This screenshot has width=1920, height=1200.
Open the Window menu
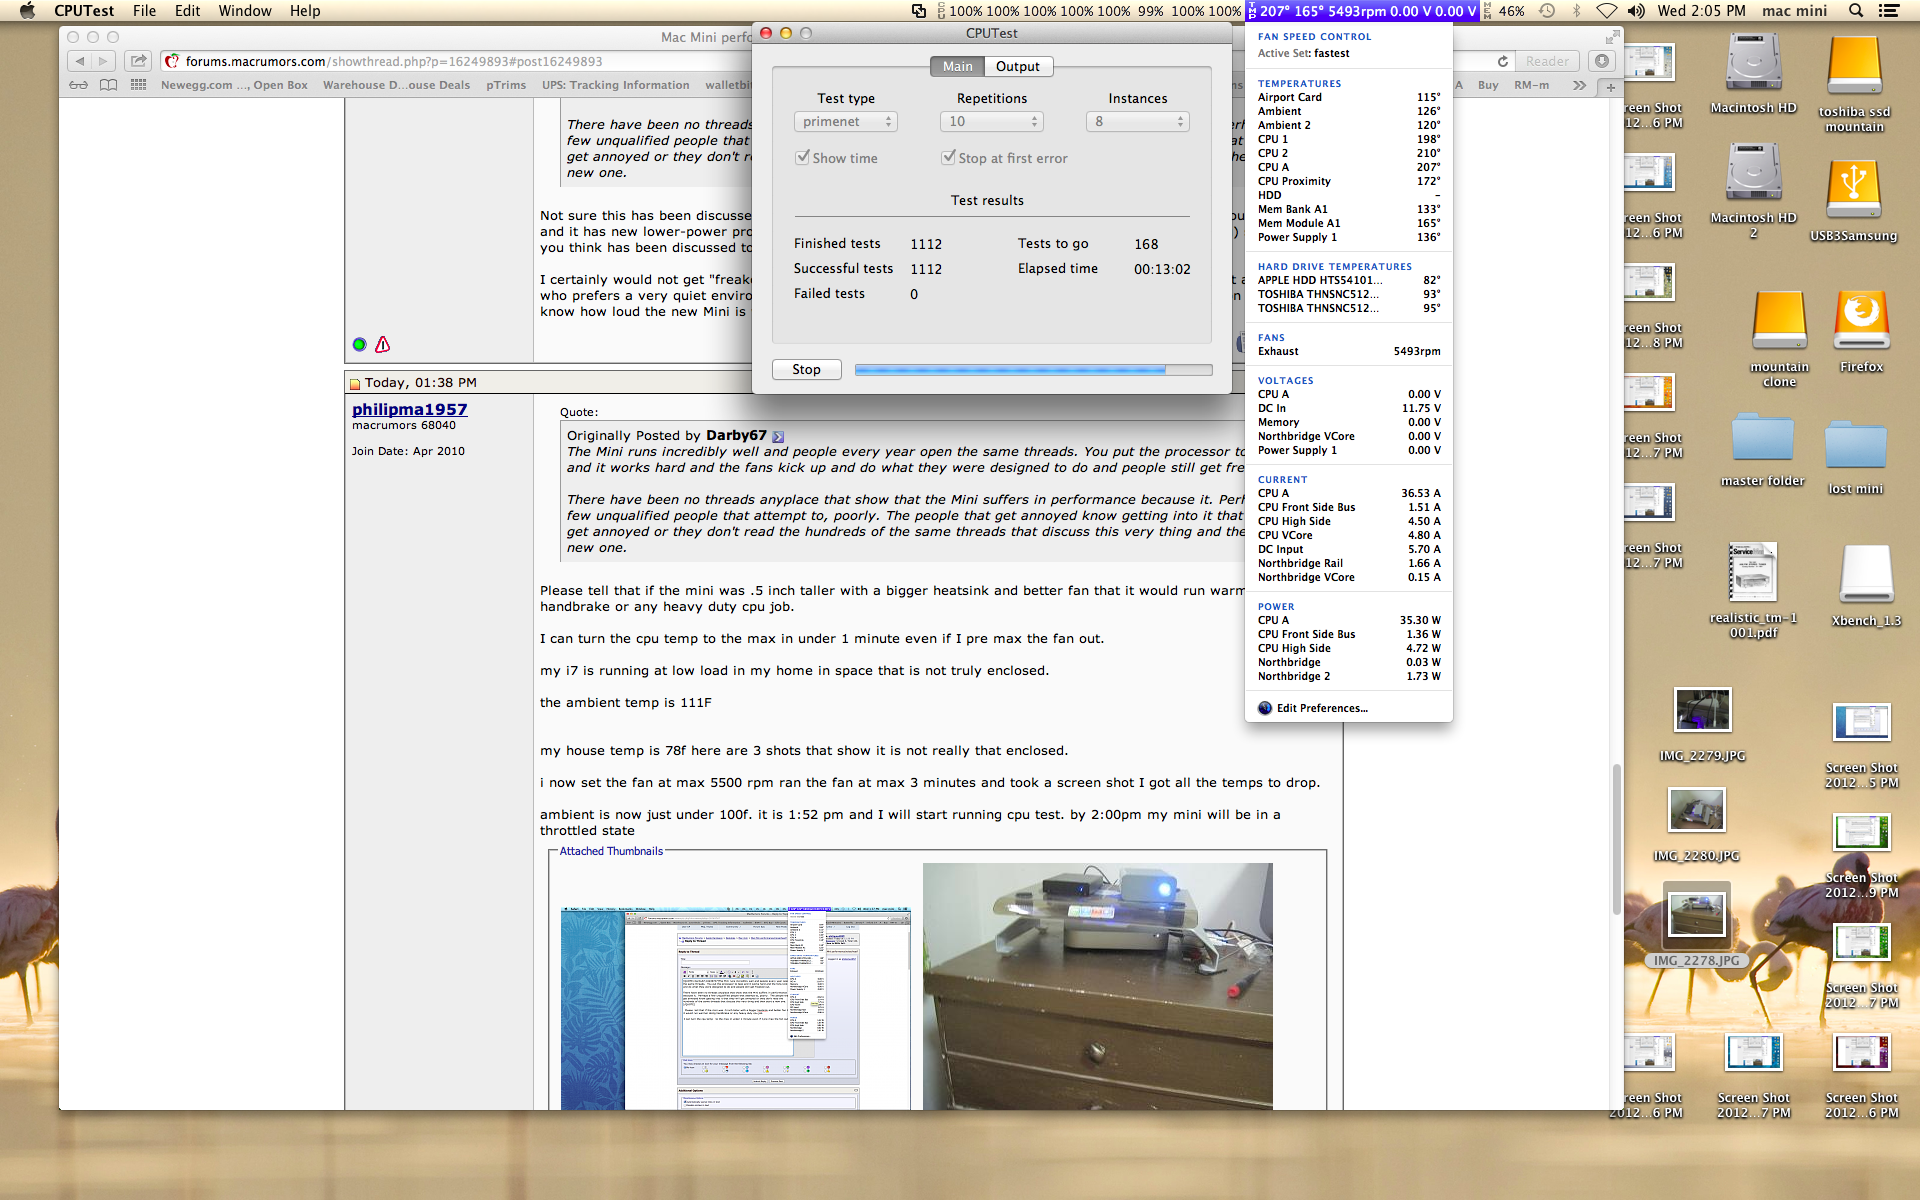point(245,11)
